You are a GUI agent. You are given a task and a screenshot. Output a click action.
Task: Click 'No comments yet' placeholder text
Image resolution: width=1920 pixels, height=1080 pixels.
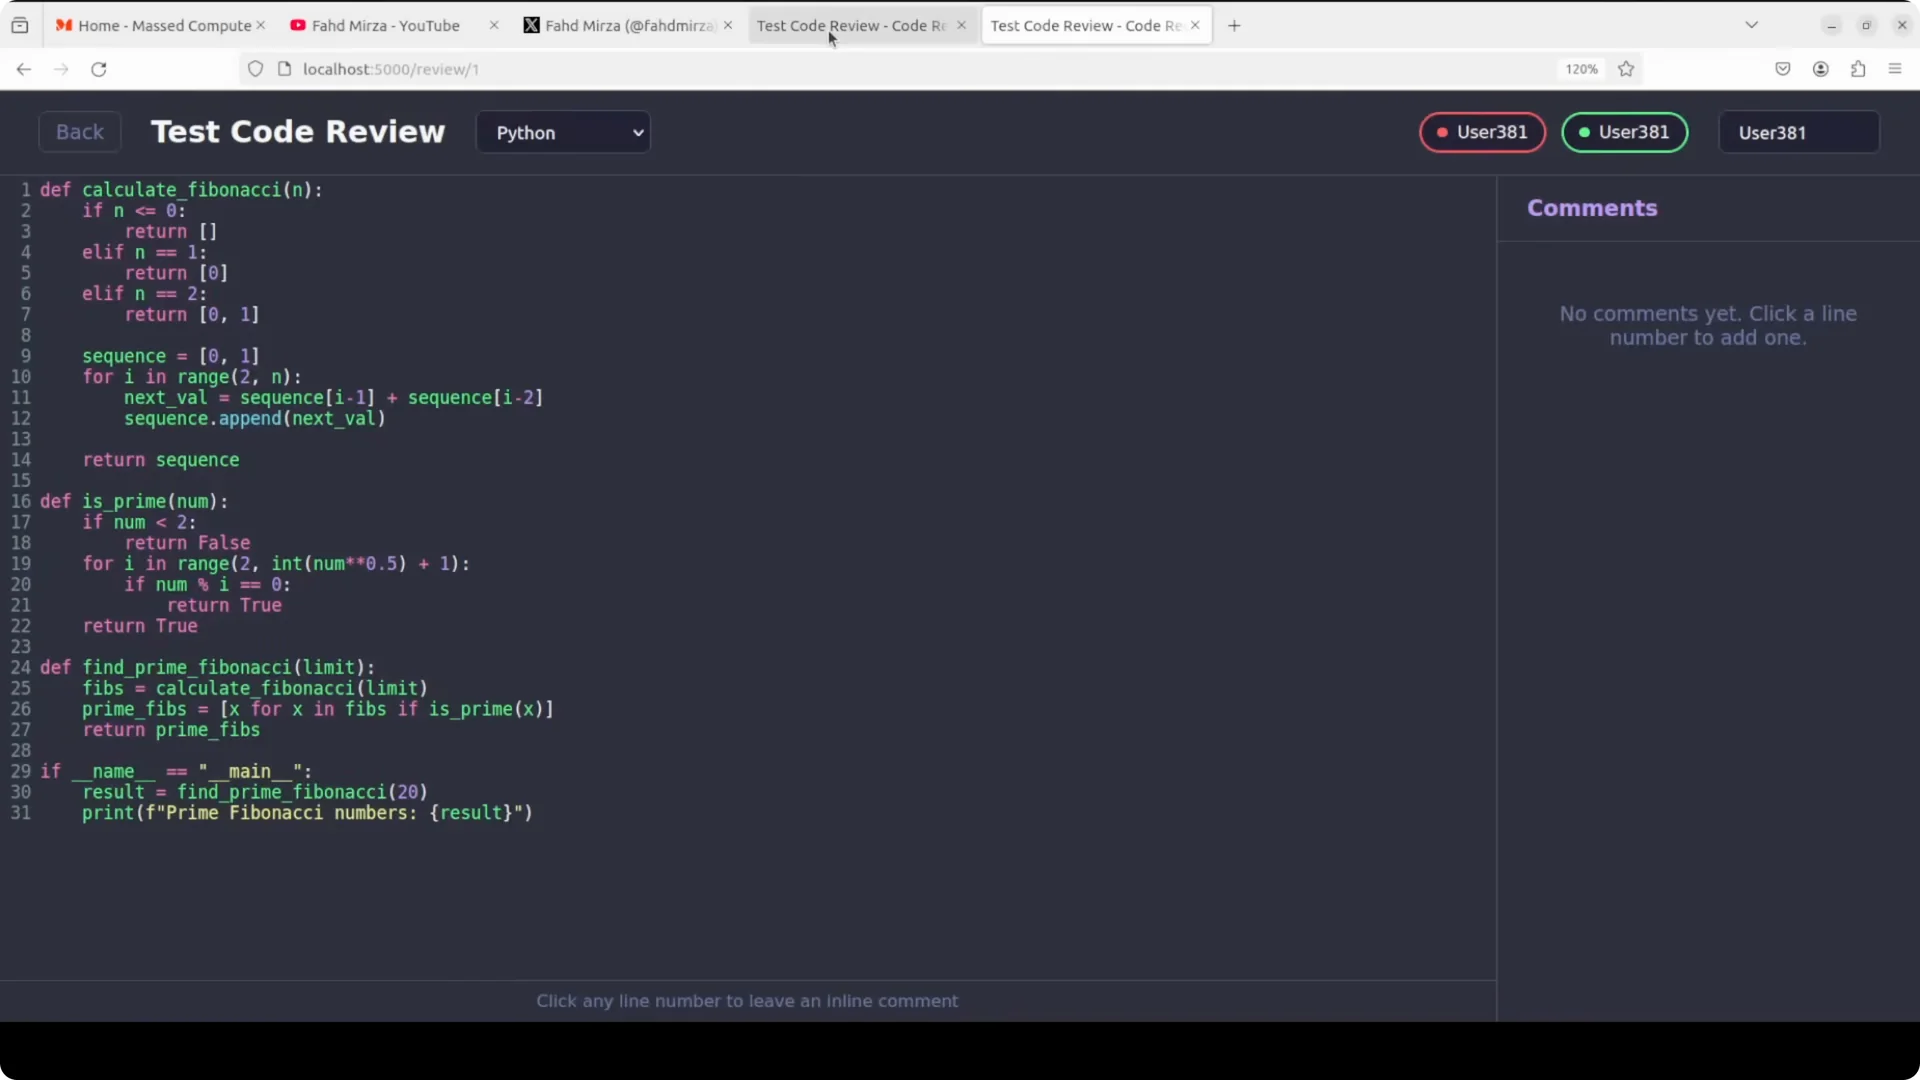(x=1708, y=326)
